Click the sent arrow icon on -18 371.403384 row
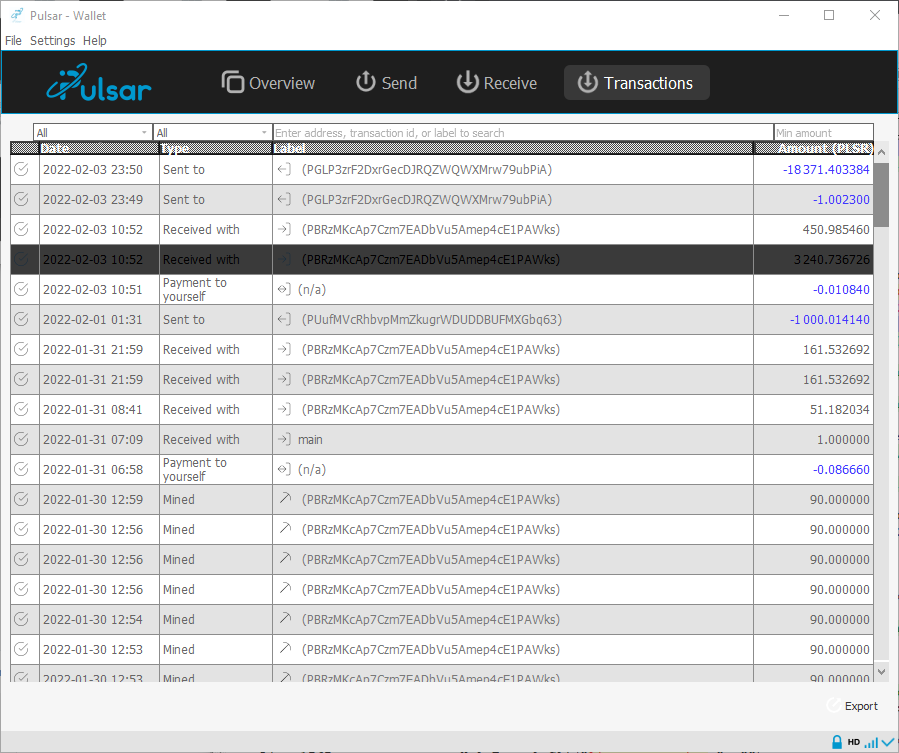The image size is (899, 753). click(284, 169)
